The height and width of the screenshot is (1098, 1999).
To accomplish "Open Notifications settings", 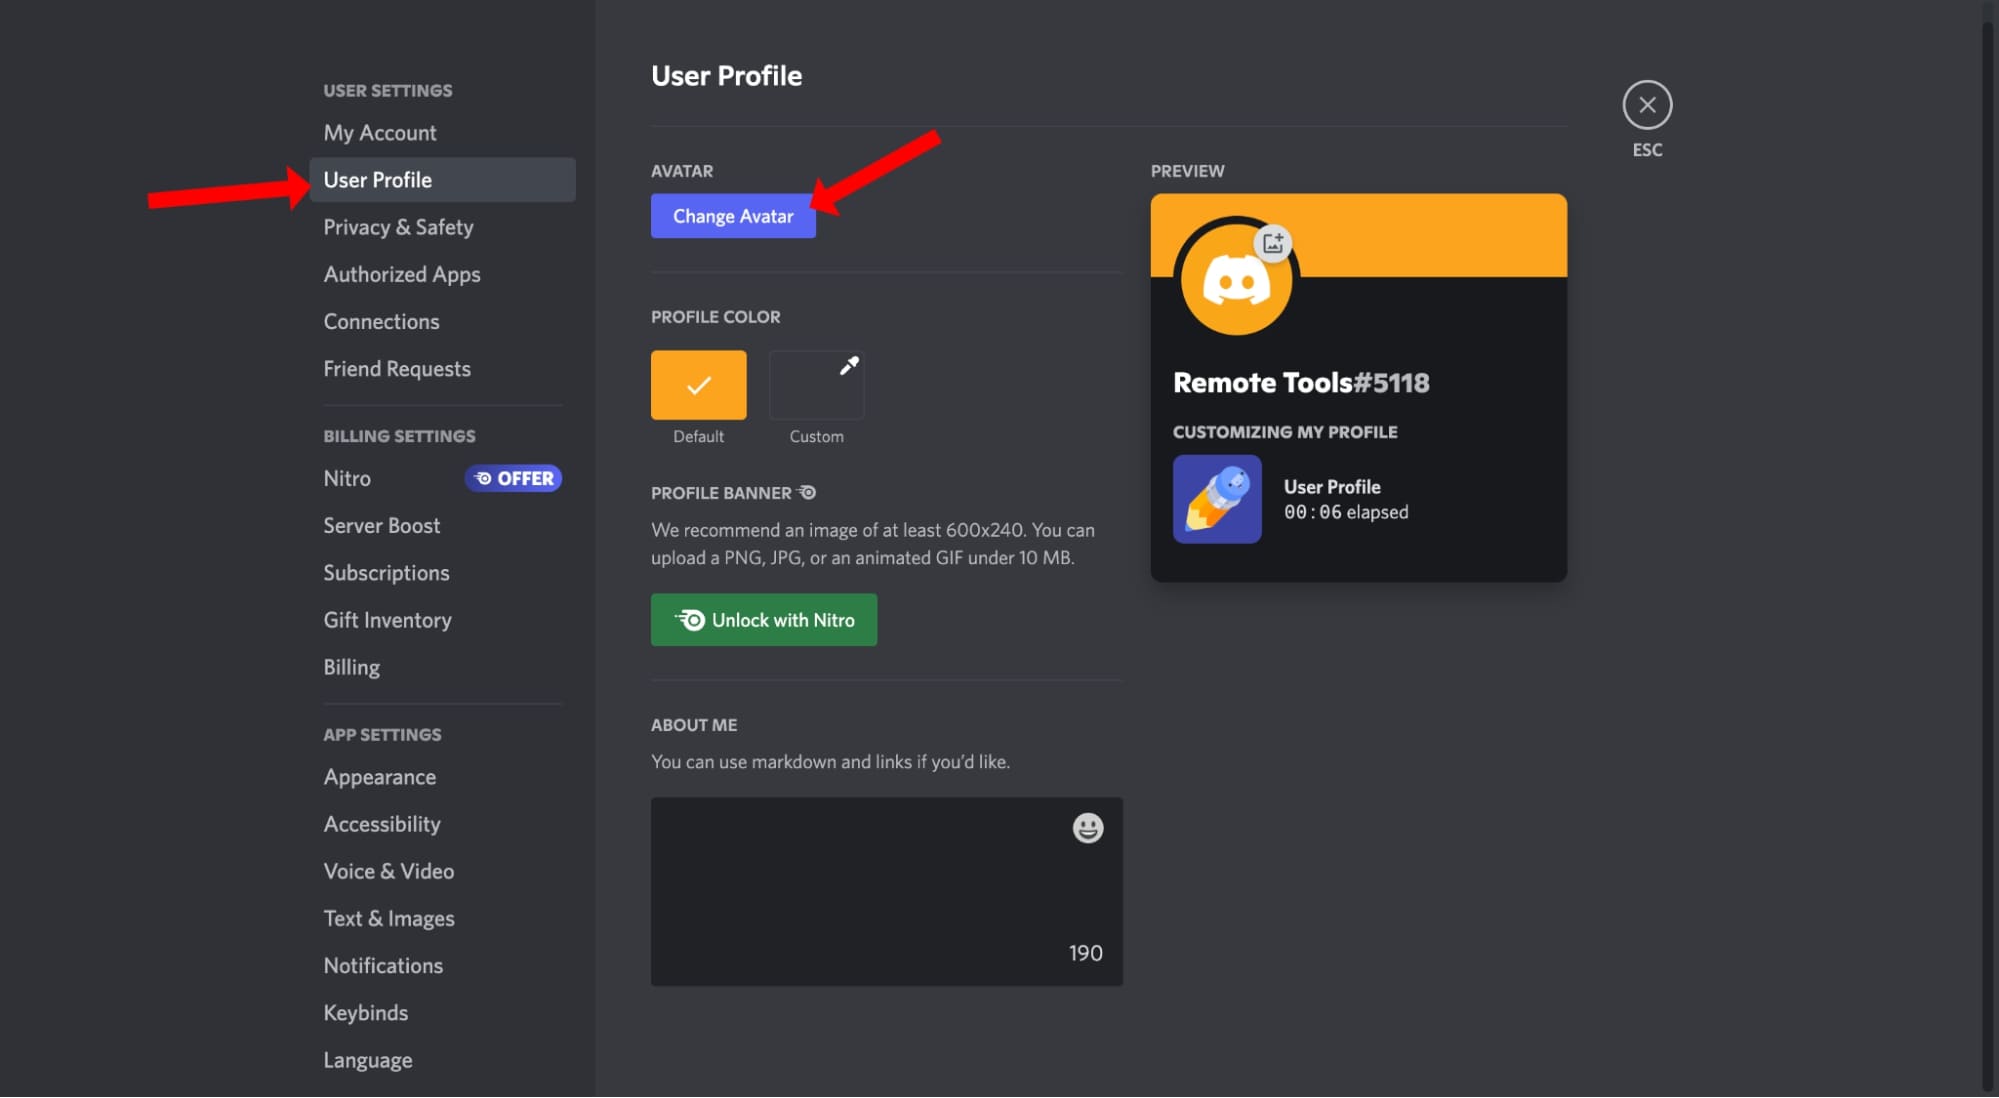I will [x=442, y=966].
